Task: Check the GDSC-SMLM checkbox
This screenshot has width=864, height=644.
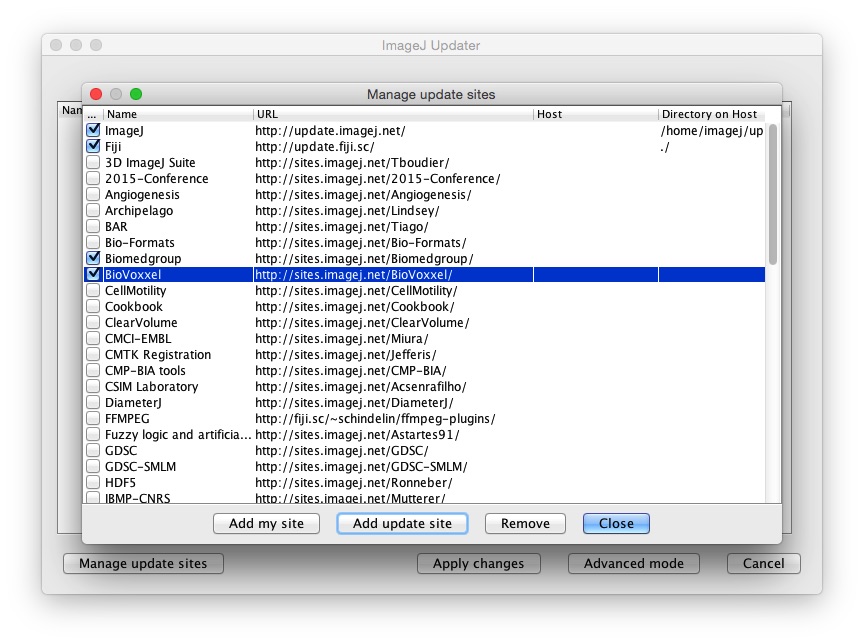Action: [93, 466]
